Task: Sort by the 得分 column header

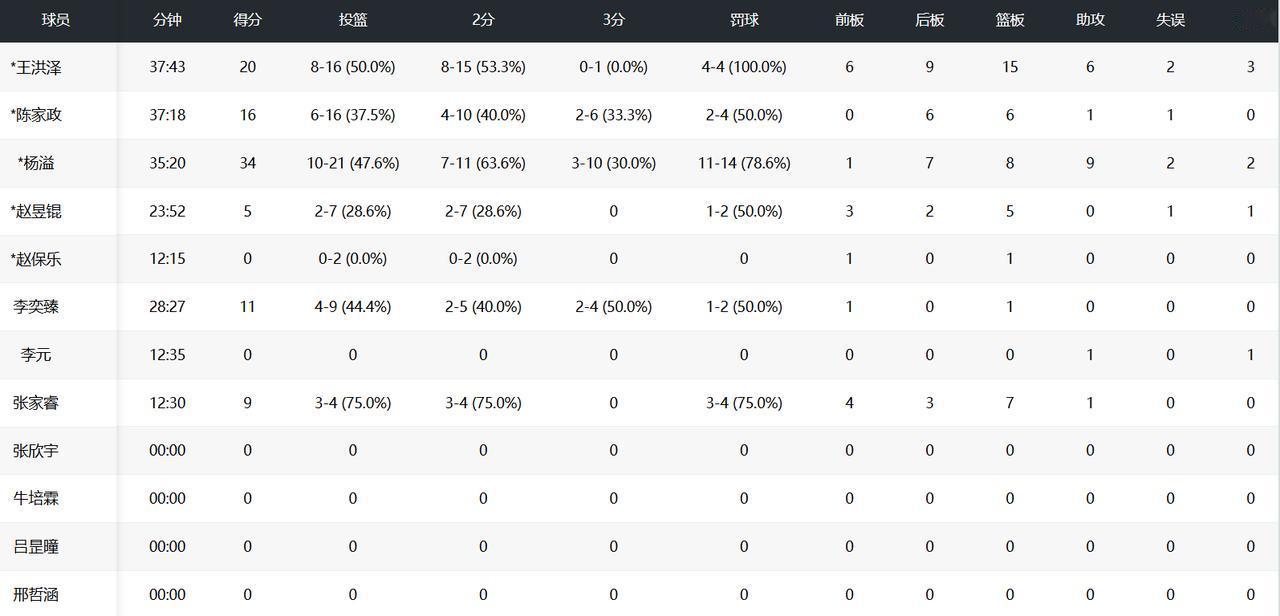Action: (247, 20)
